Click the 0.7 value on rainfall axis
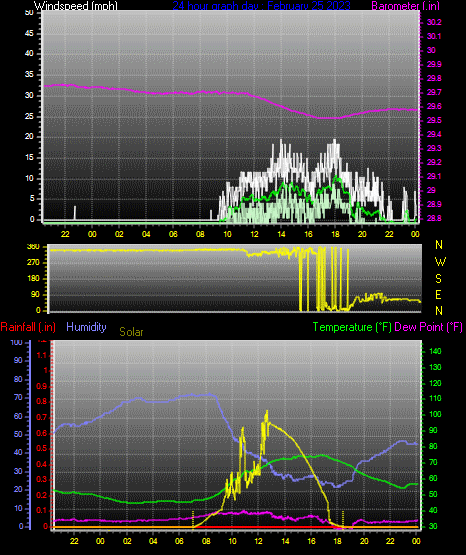Image resolution: width=466 pixels, height=555 pixels. [x=42, y=418]
